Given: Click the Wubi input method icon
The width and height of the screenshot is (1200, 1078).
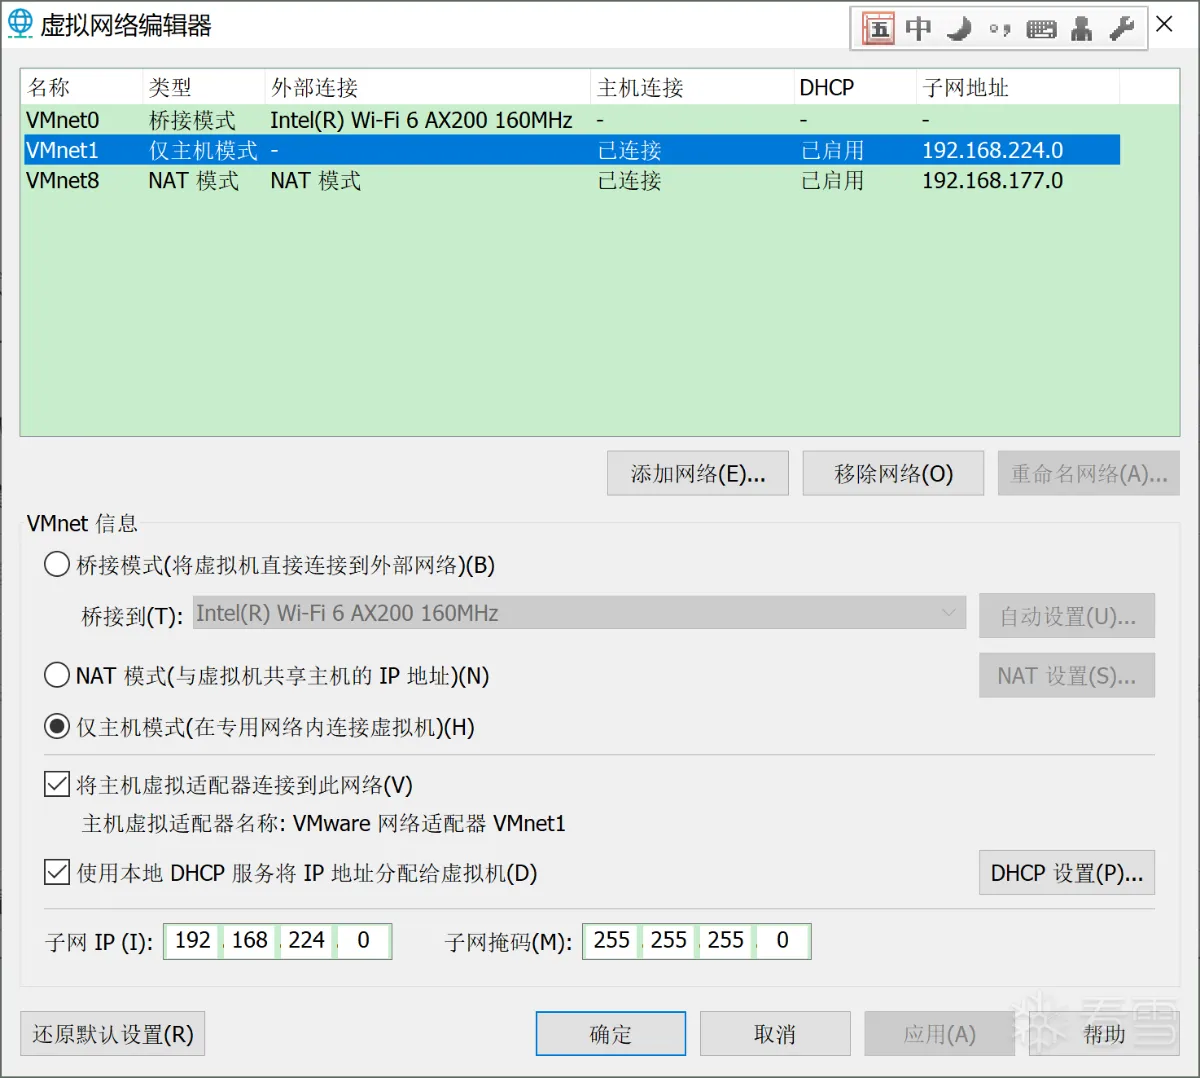Looking at the screenshot, I should coord(878,28).
